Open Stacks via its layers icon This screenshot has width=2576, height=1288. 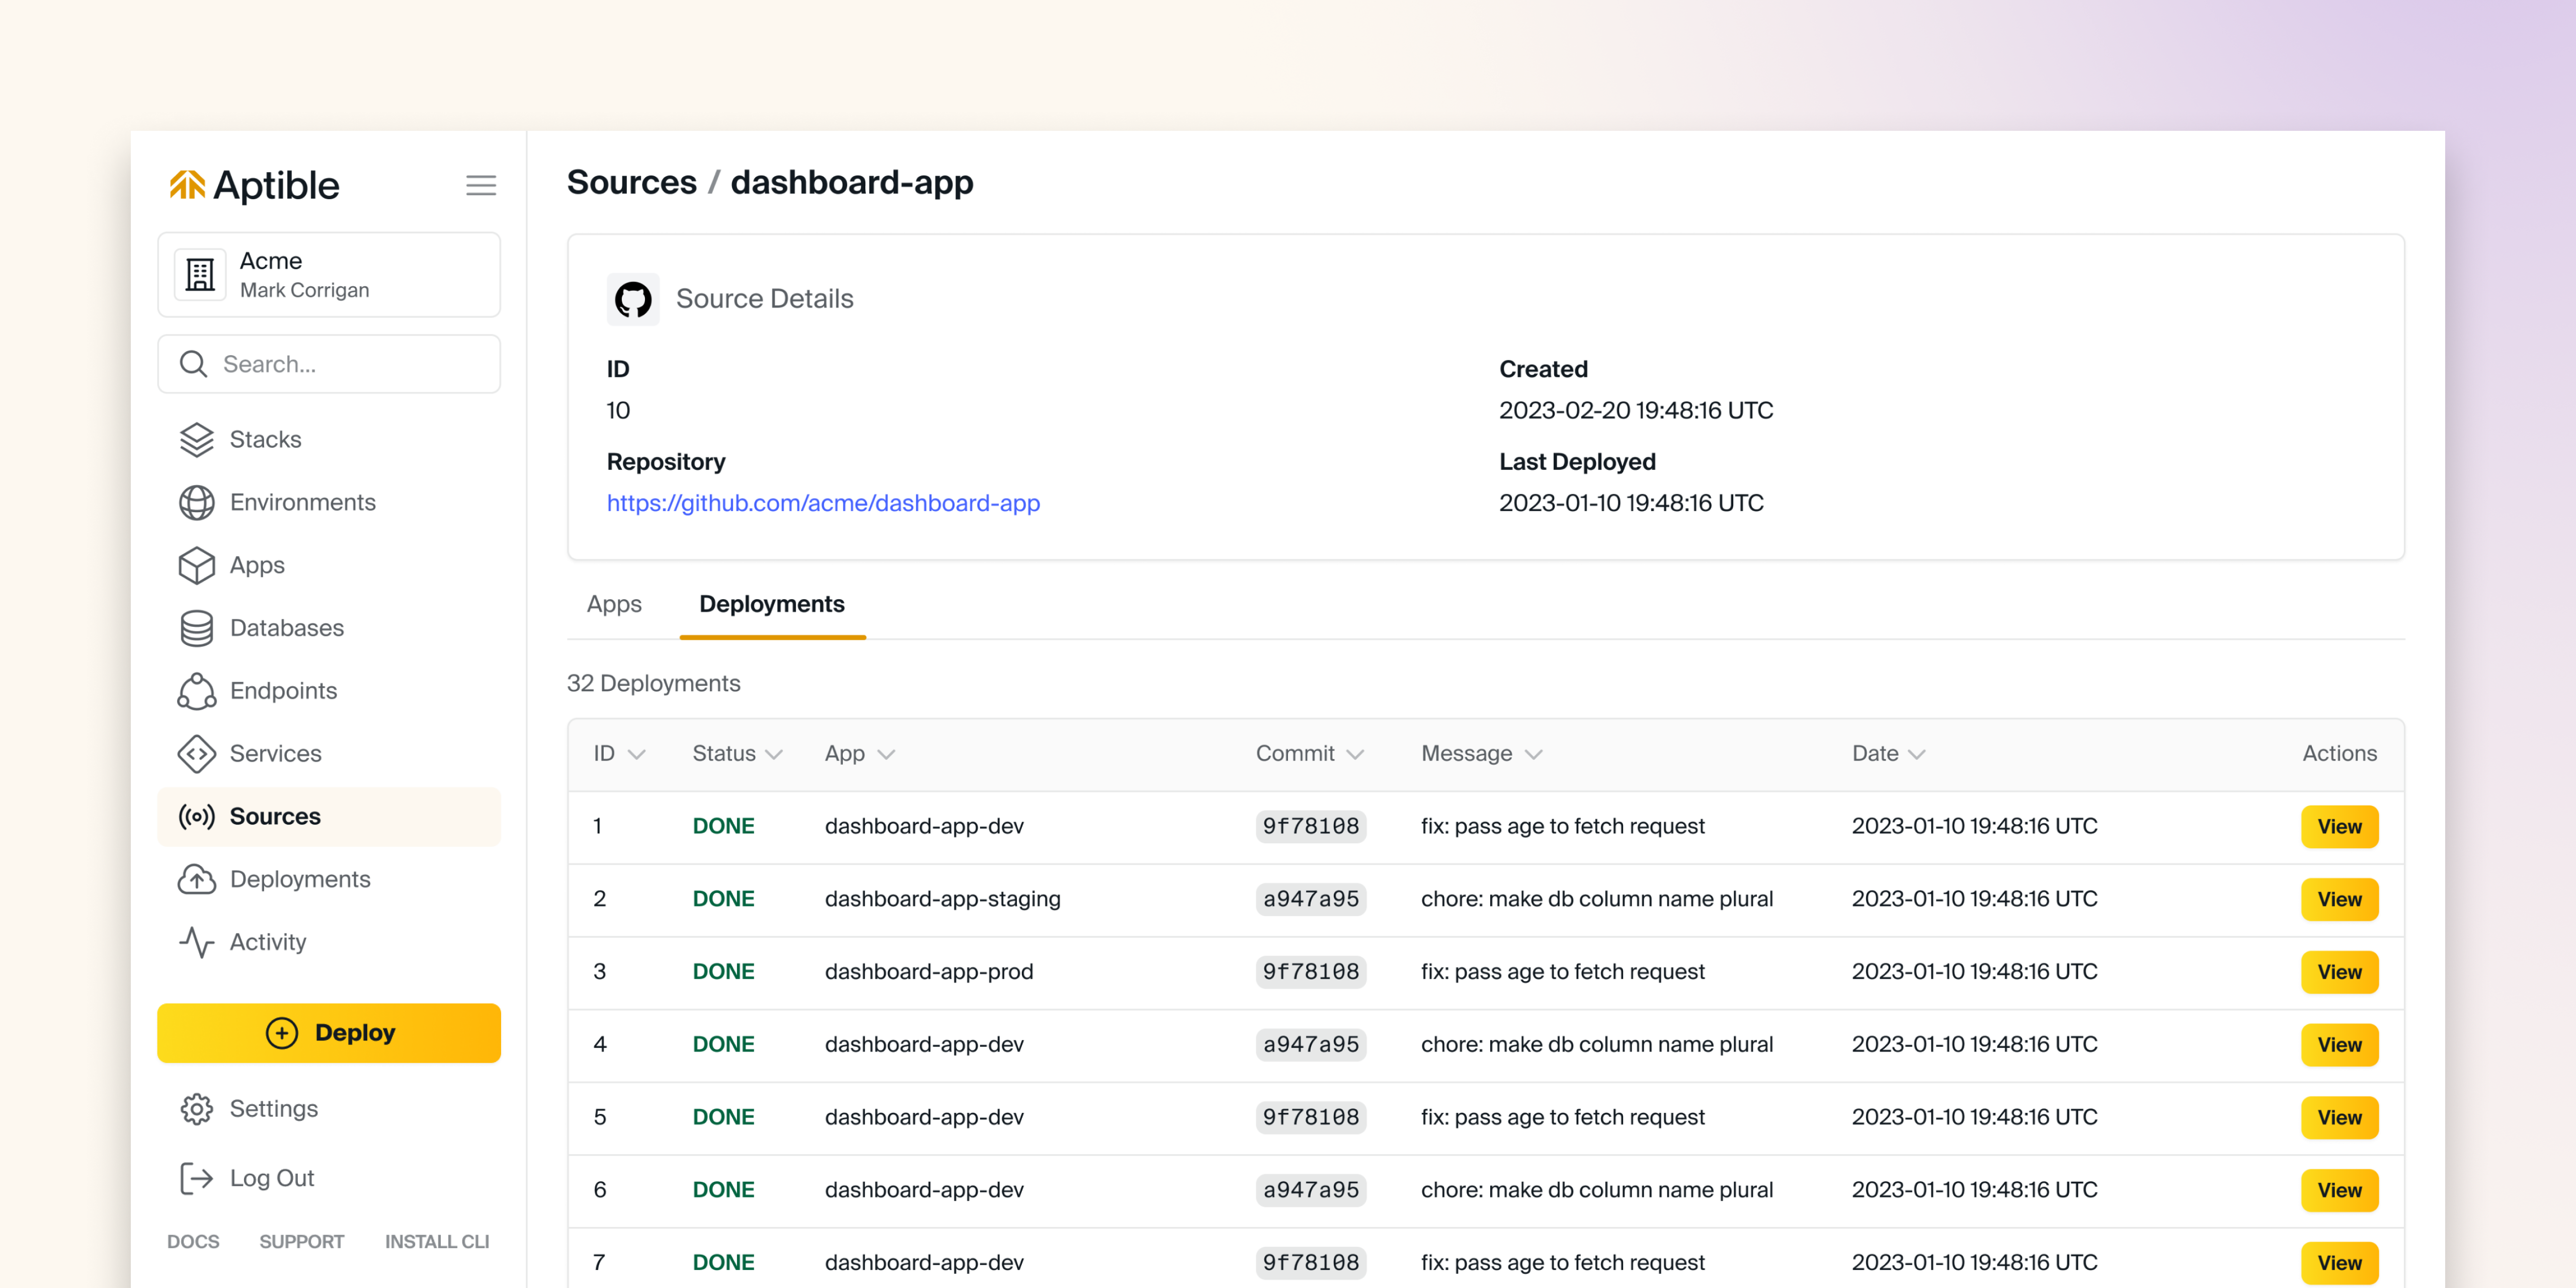tap(196, 439)
